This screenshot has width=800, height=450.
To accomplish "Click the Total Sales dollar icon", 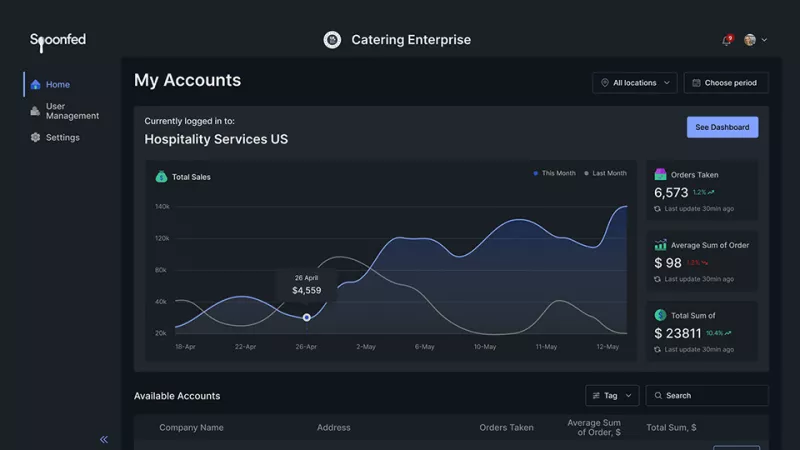I will [161, 177].
